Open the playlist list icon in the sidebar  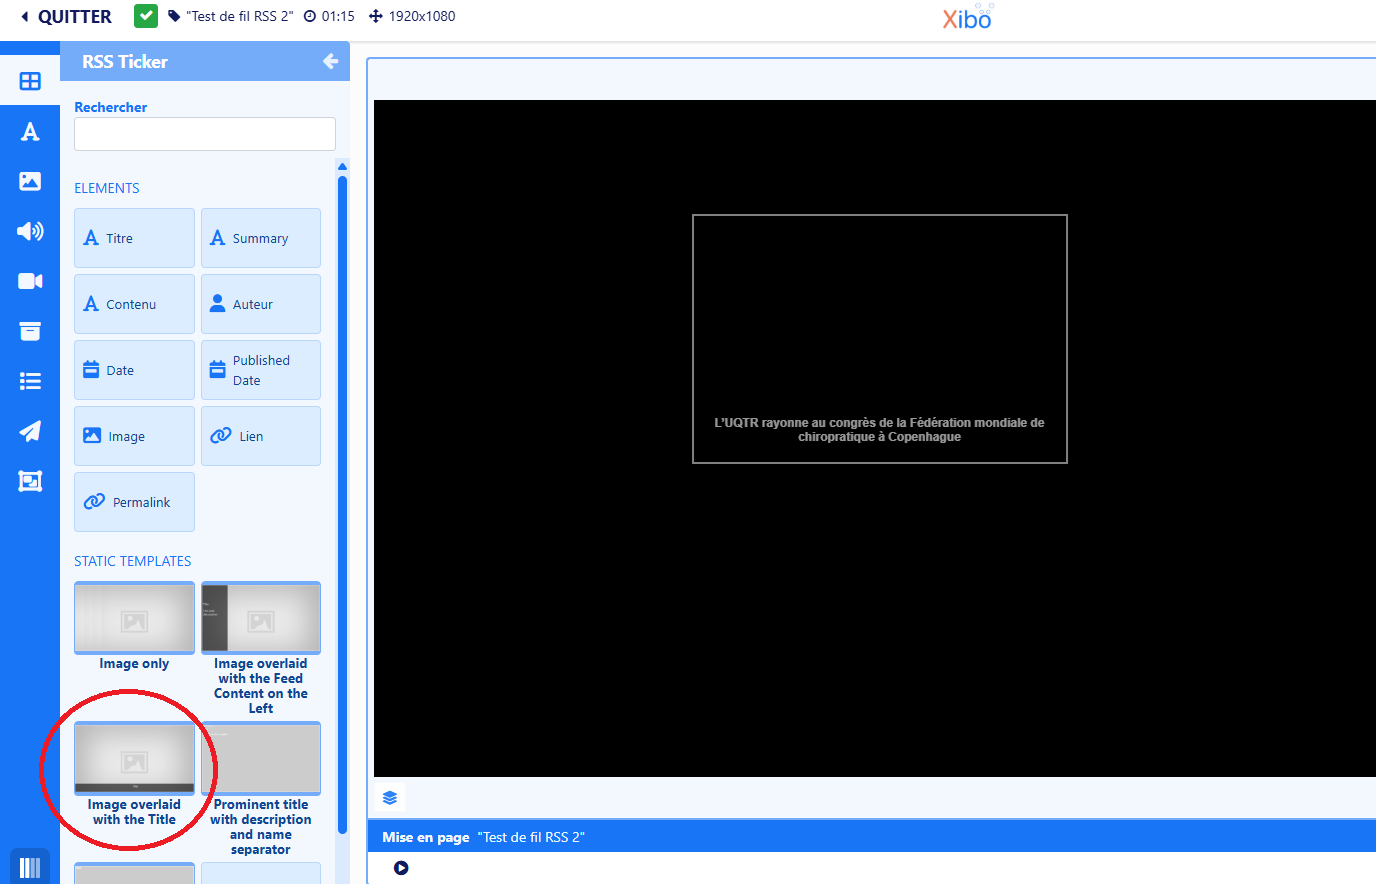pos(30,381)
